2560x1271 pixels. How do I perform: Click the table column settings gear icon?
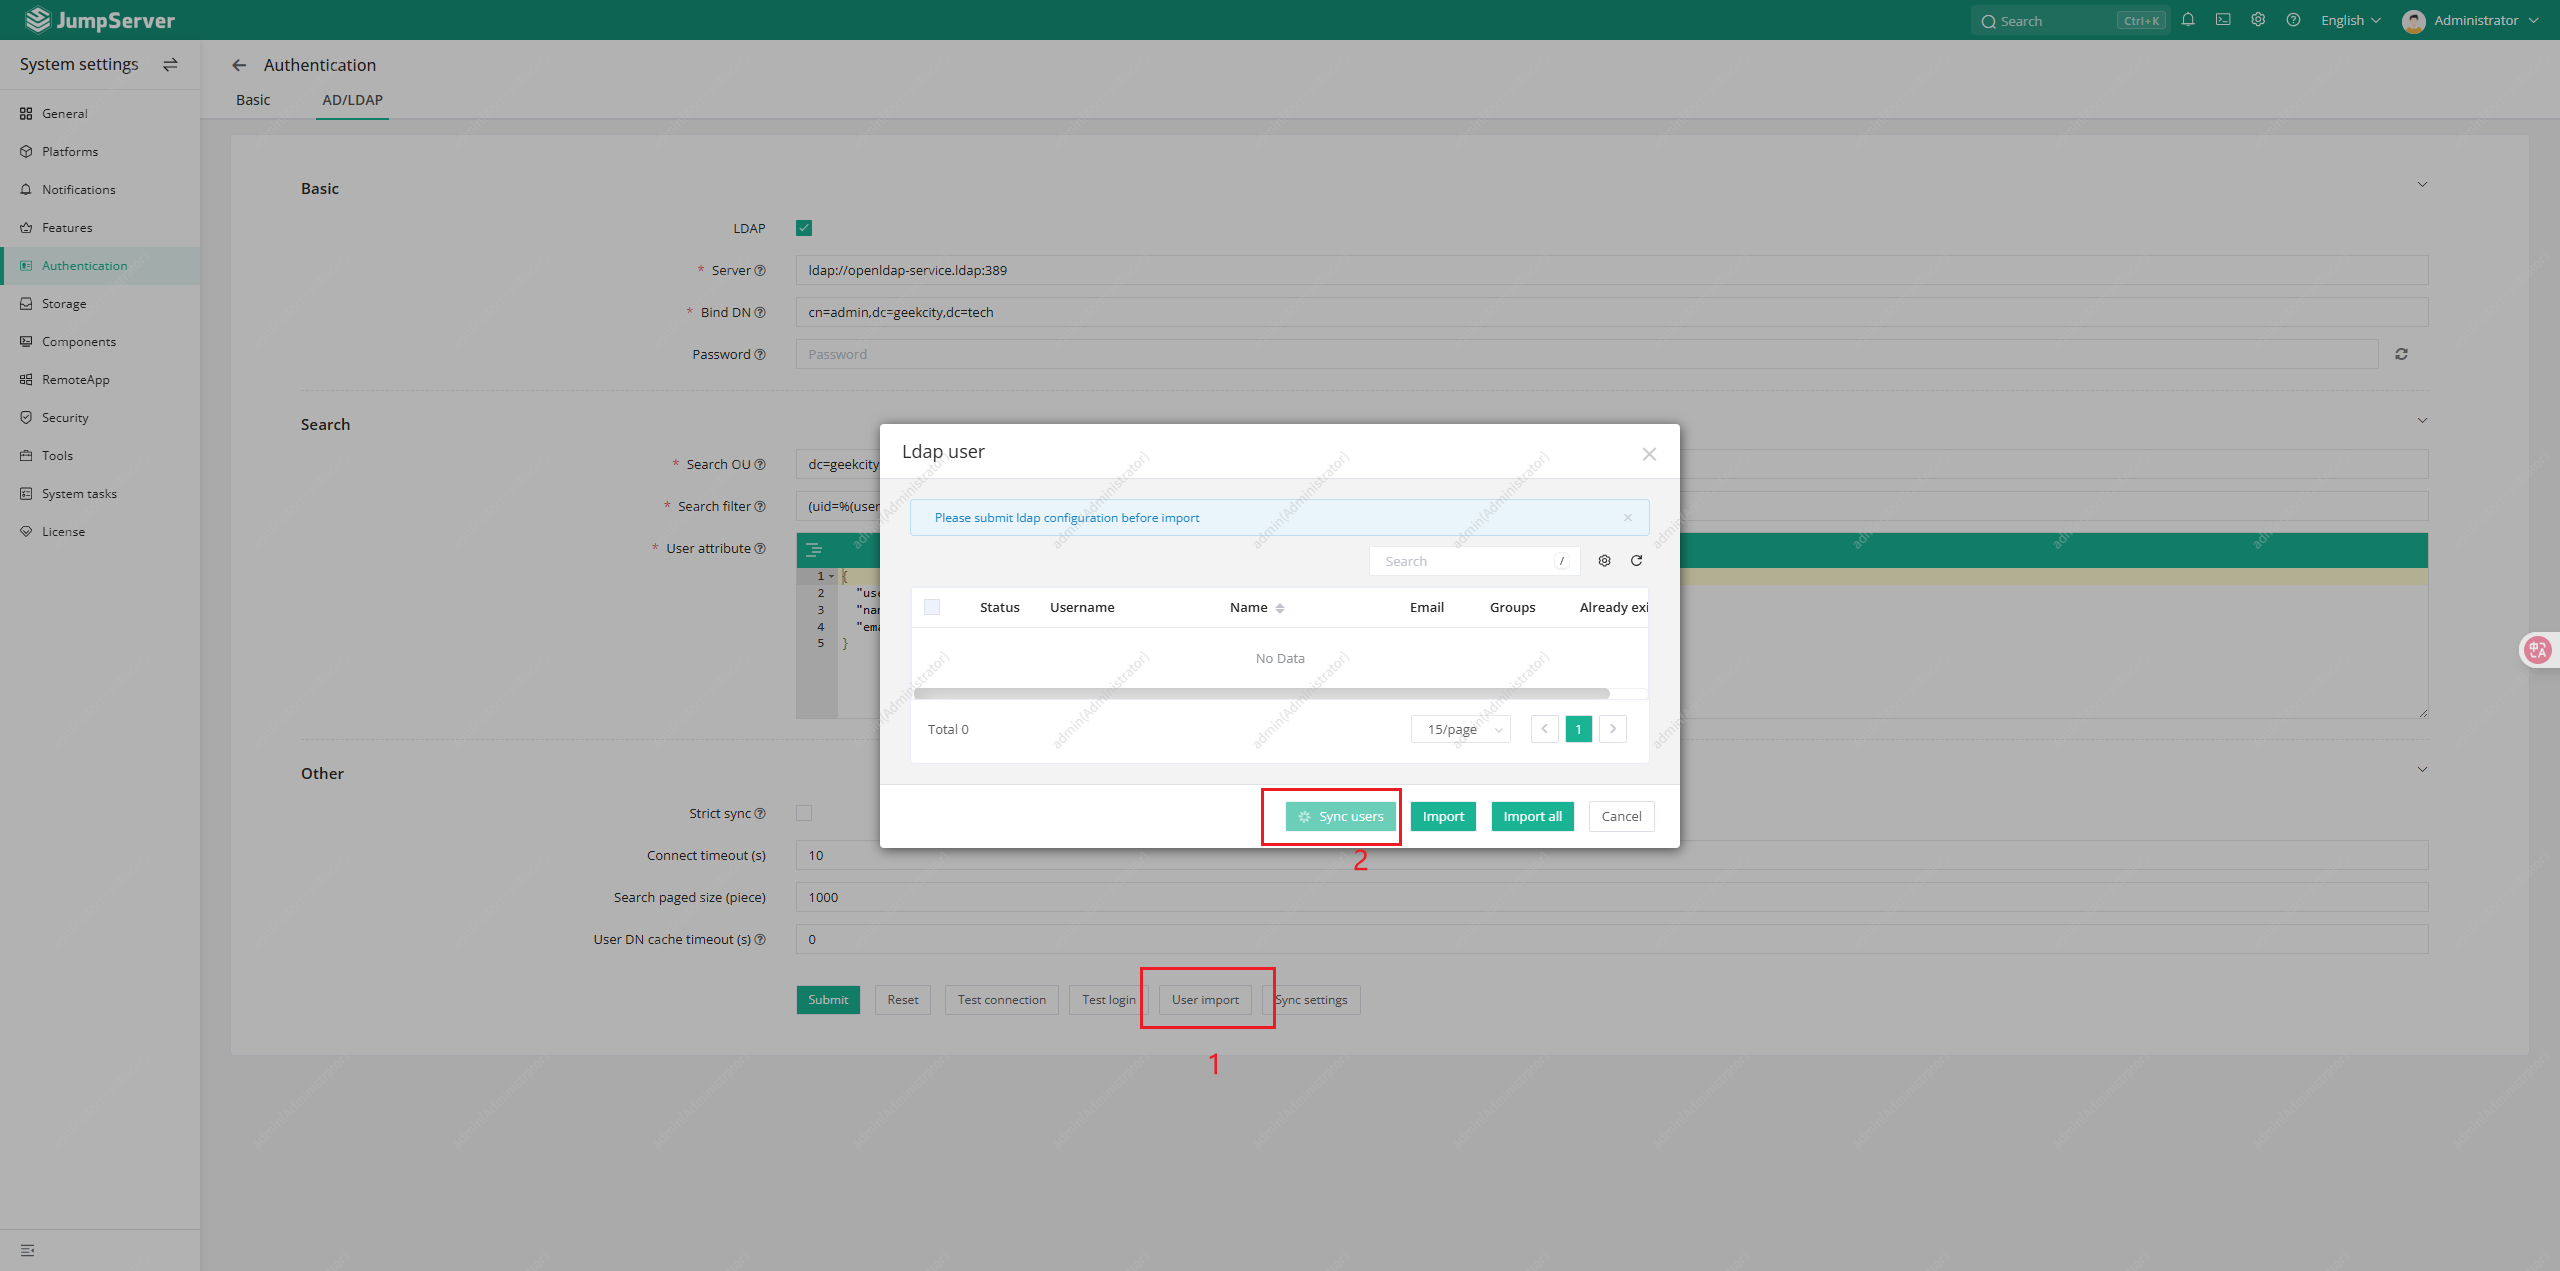pos(1604,561)
